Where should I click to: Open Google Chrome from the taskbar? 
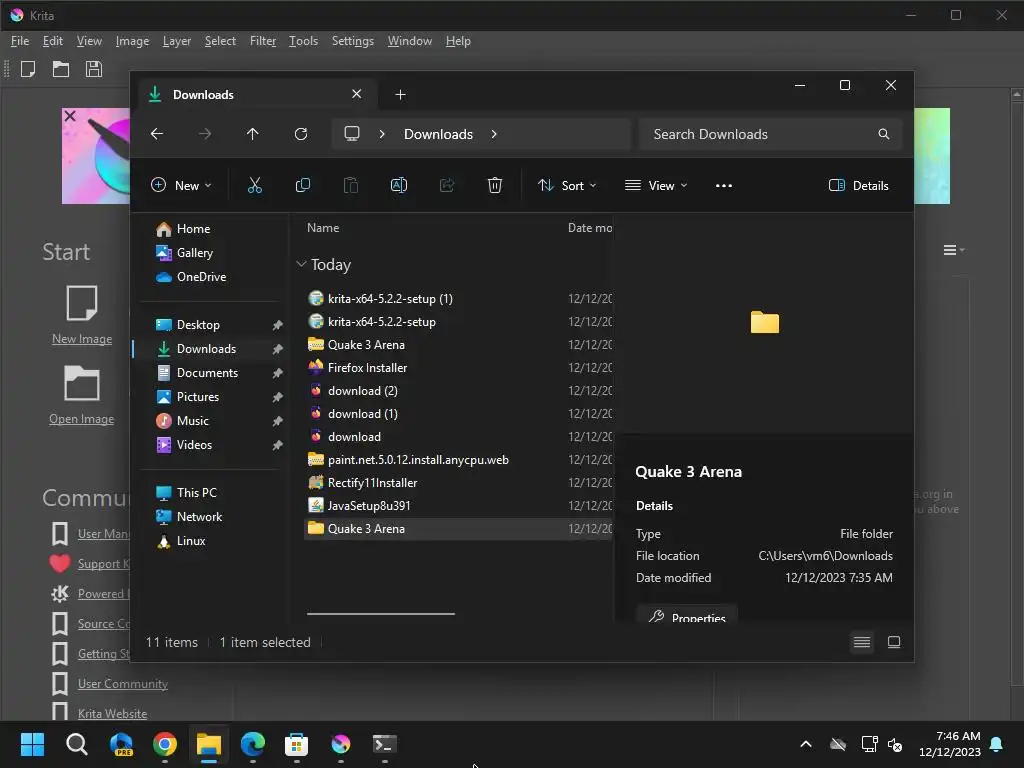165,744
